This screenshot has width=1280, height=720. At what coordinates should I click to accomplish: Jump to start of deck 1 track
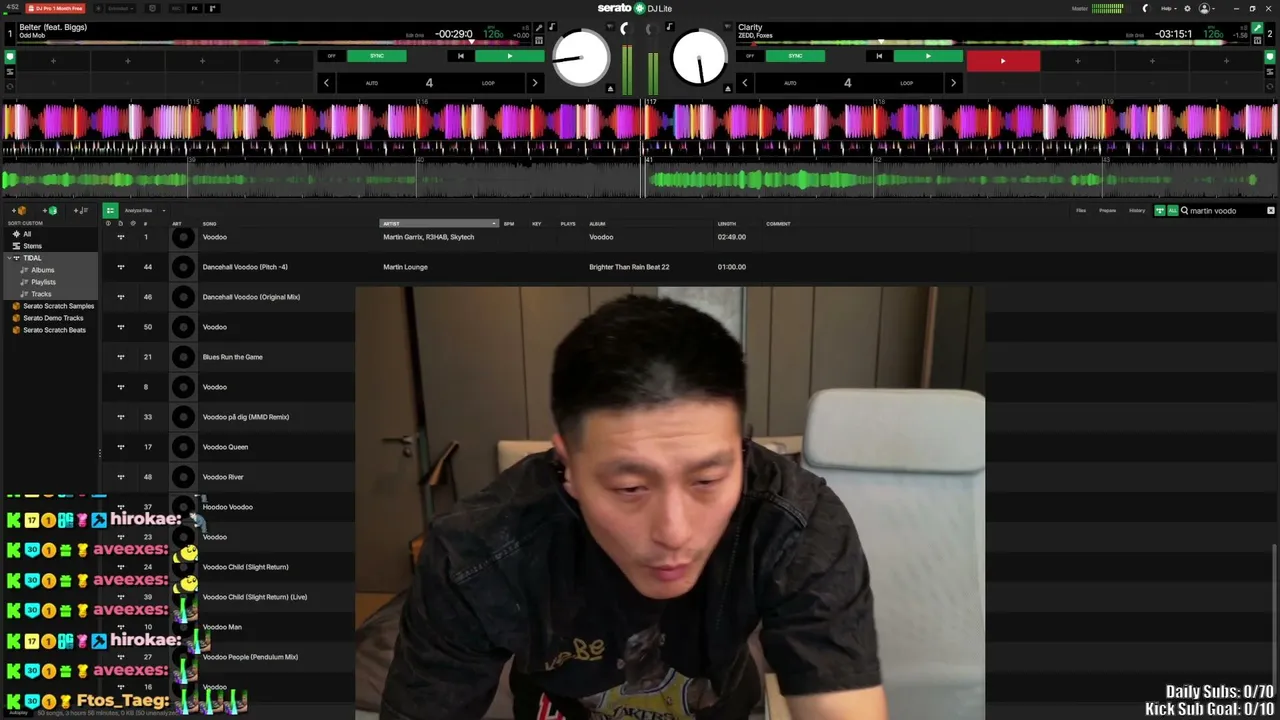pyautogui.click(x=460, y=56)
